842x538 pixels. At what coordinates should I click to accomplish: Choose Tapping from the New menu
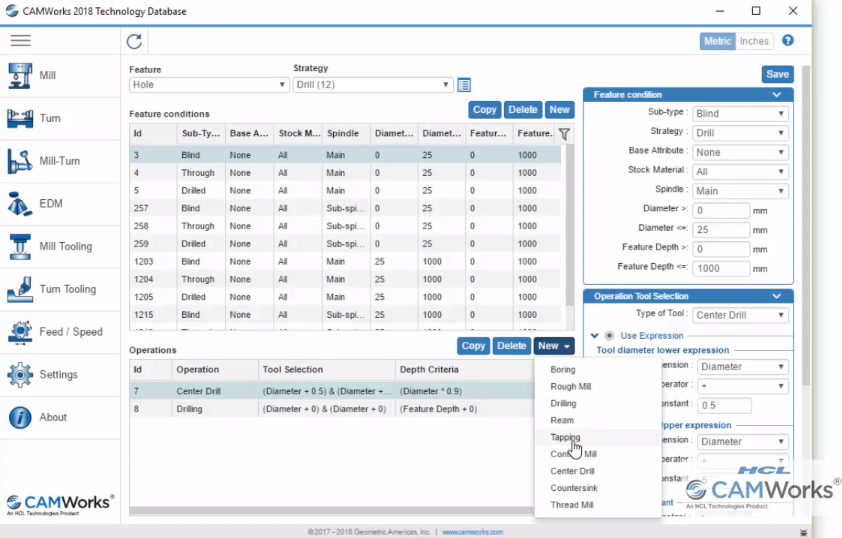565,437
